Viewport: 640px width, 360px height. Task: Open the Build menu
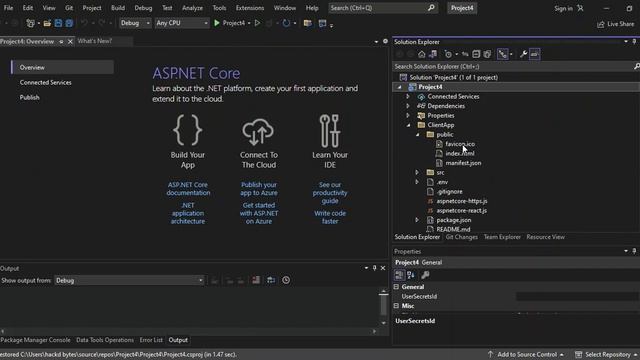(118, 8)
